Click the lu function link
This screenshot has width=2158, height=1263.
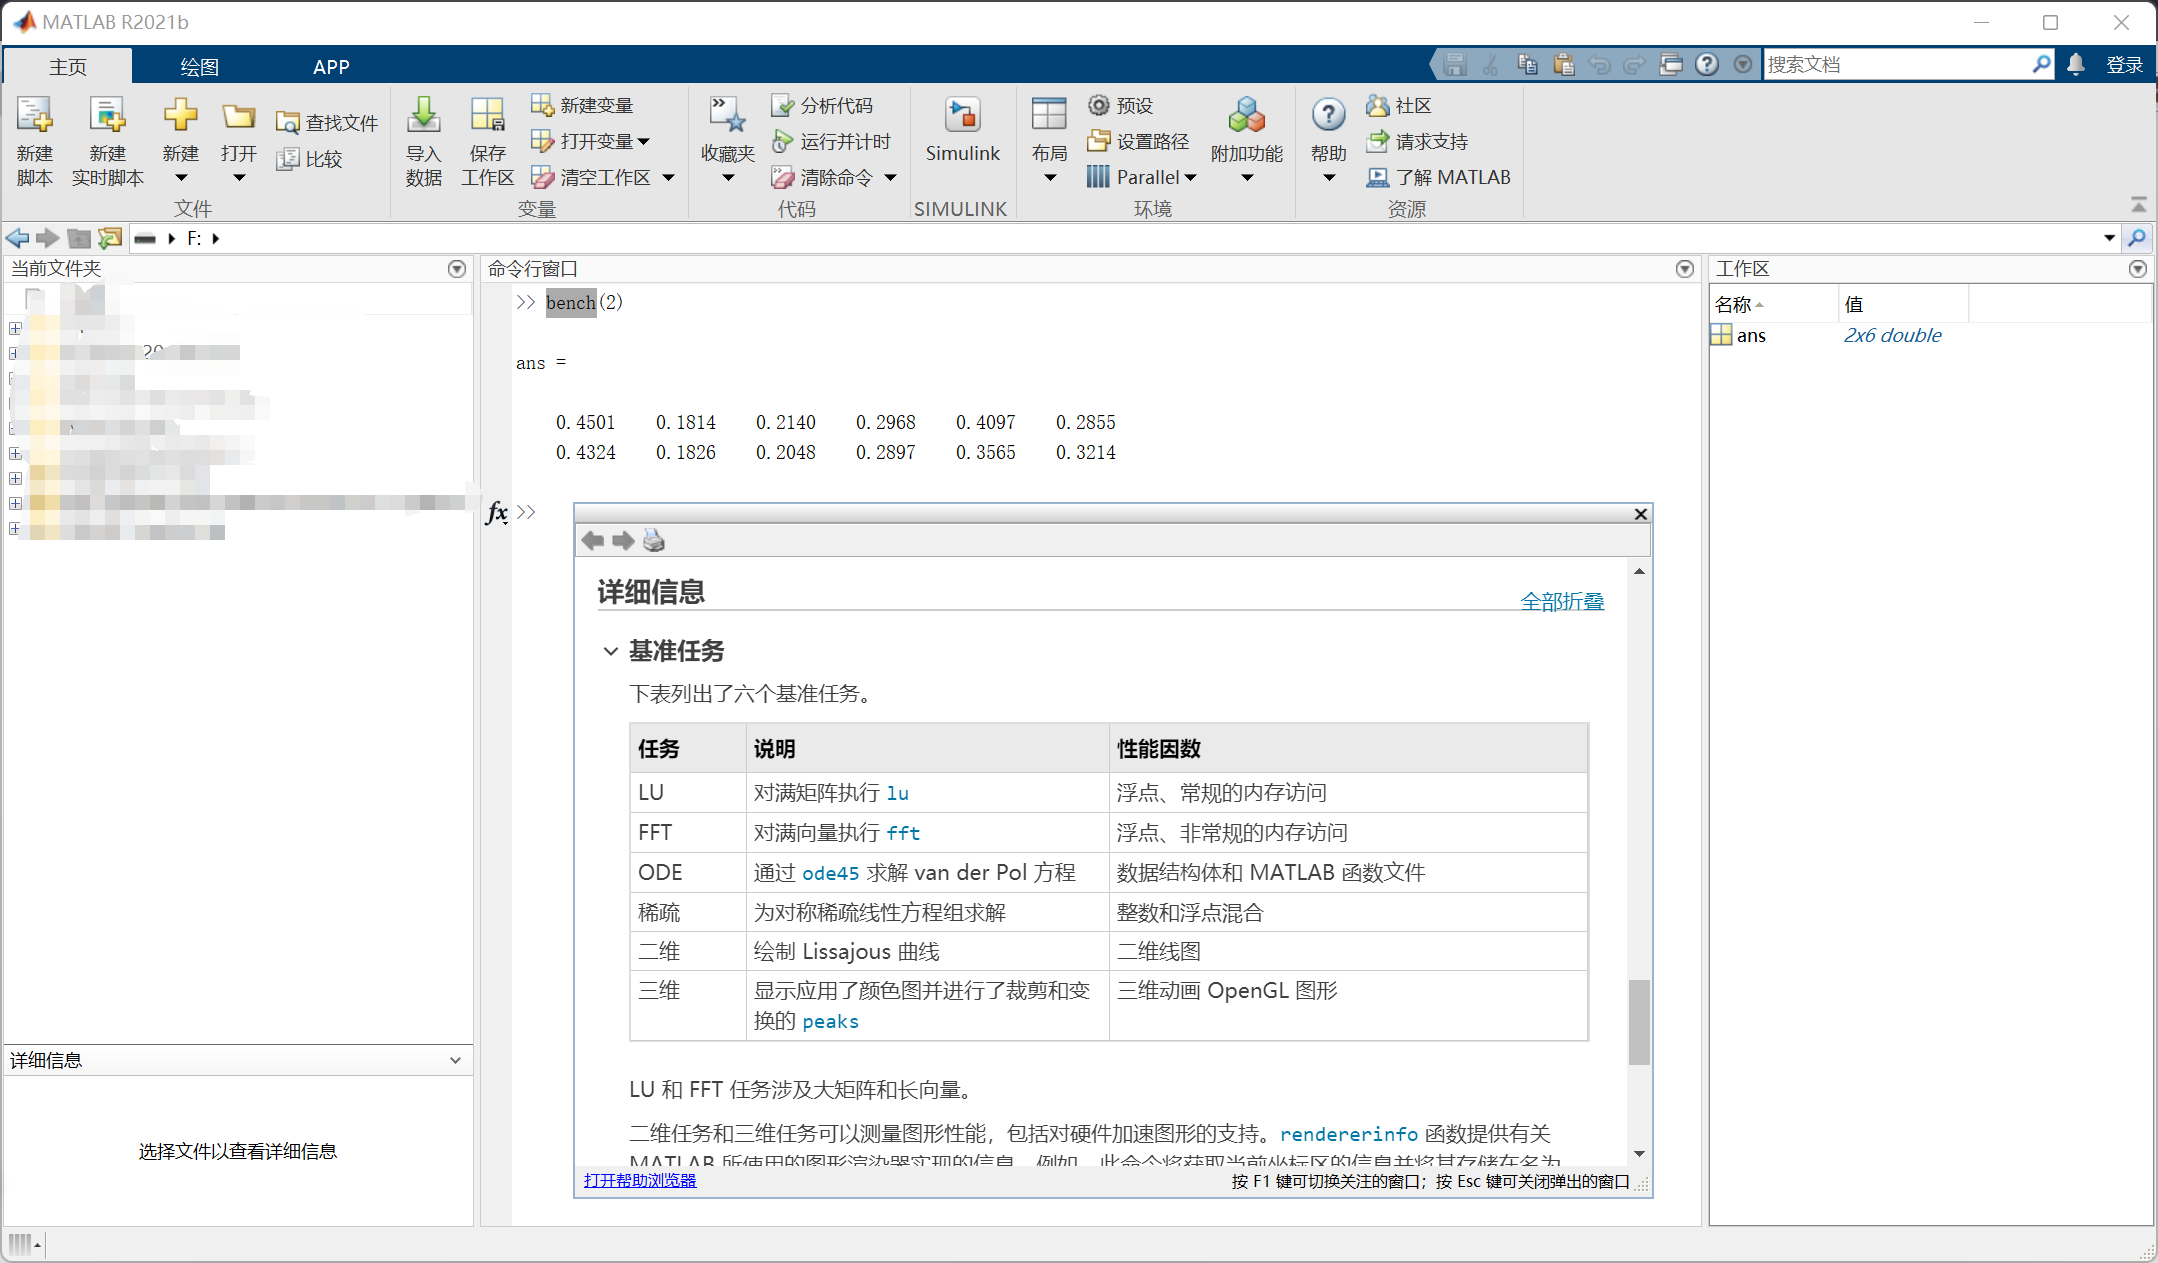[897, 794]
